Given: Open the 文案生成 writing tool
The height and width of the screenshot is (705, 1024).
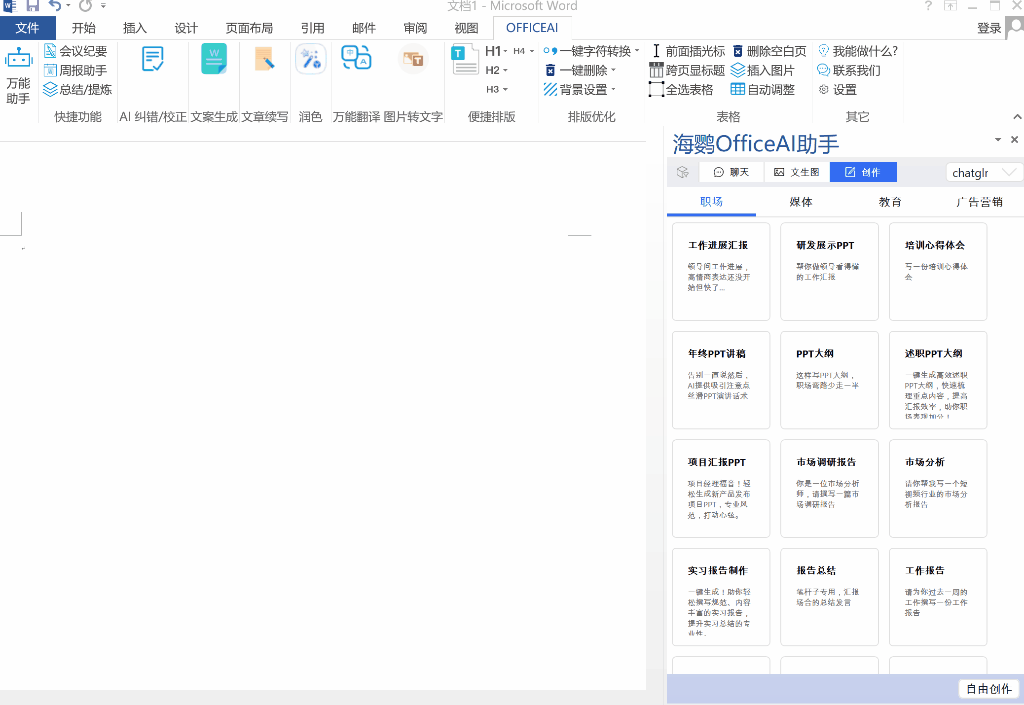Looking at the screenshot, I should coord(213,72).
